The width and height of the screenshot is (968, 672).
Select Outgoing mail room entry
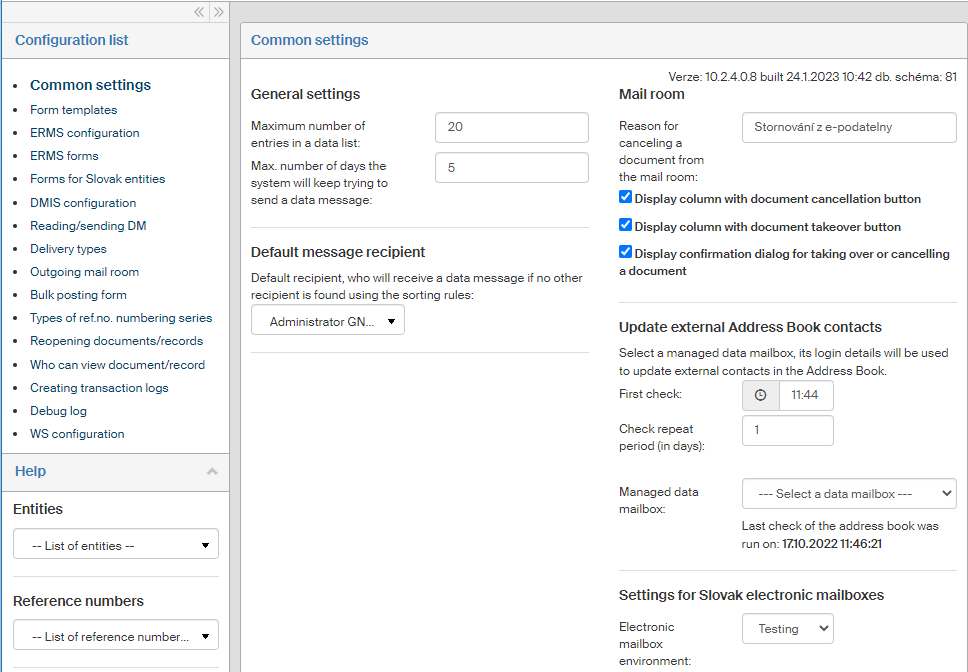(x=84, y=272)
